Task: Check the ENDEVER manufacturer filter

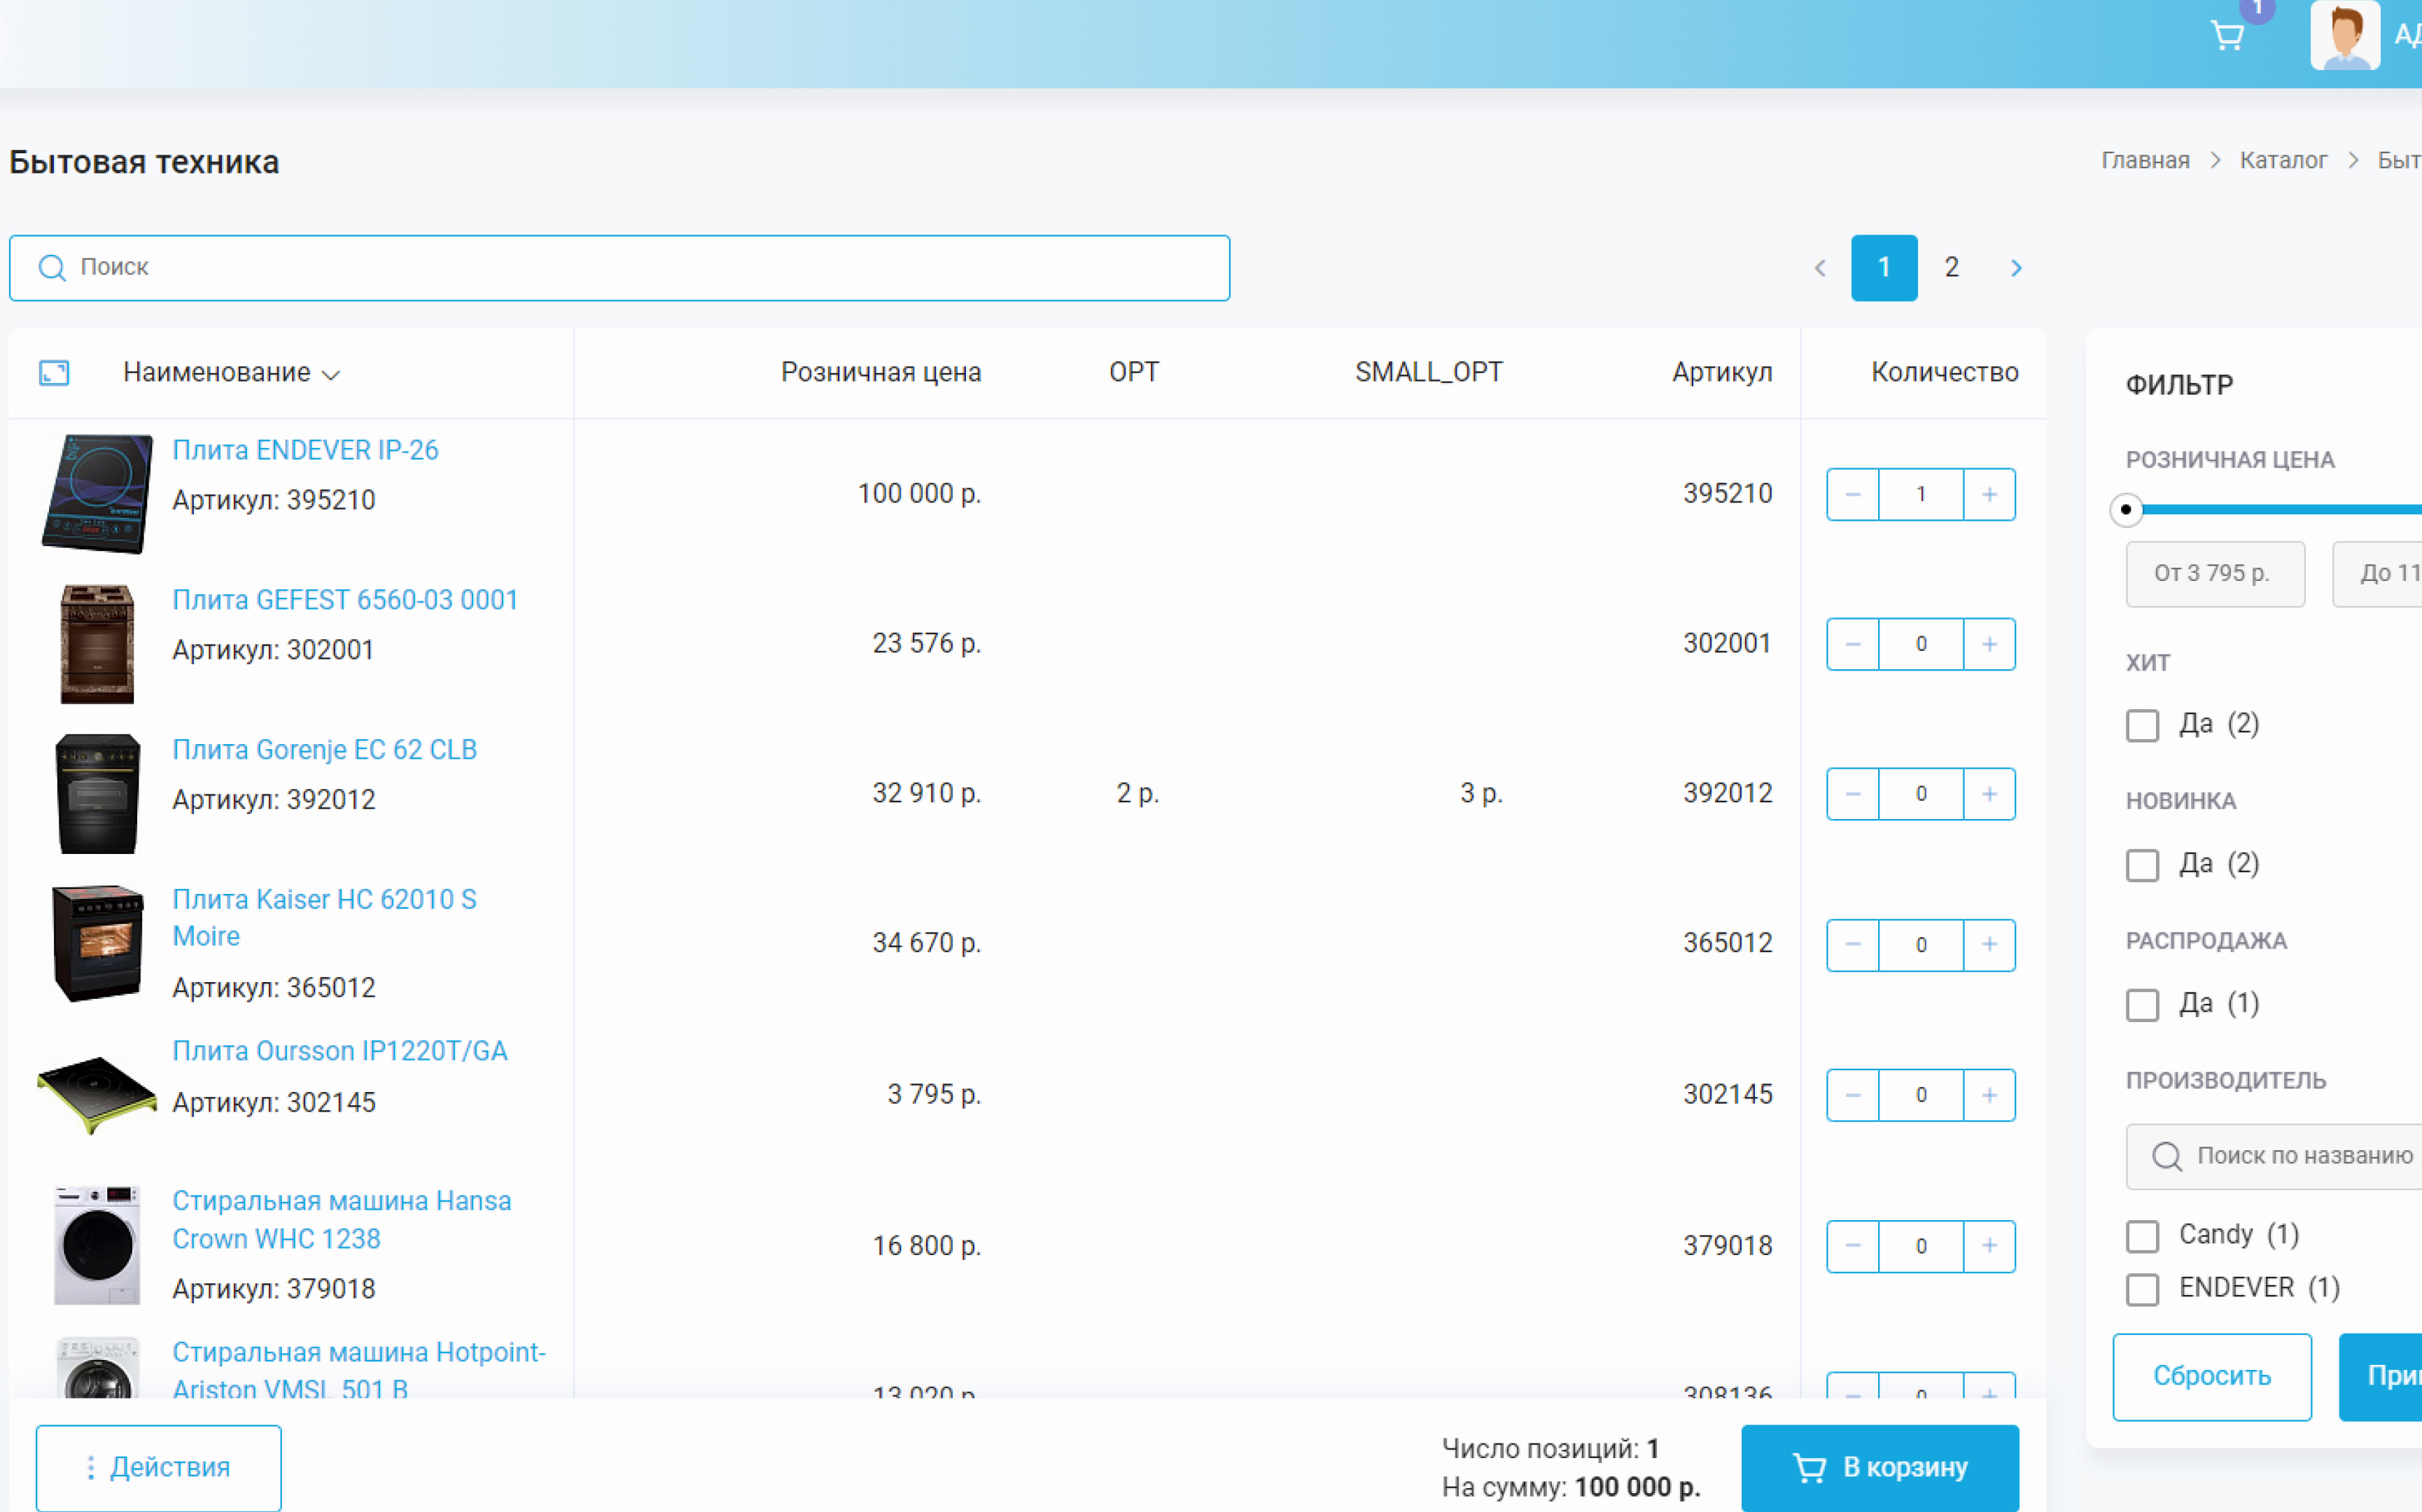Action: (x=2142, y=1290)
